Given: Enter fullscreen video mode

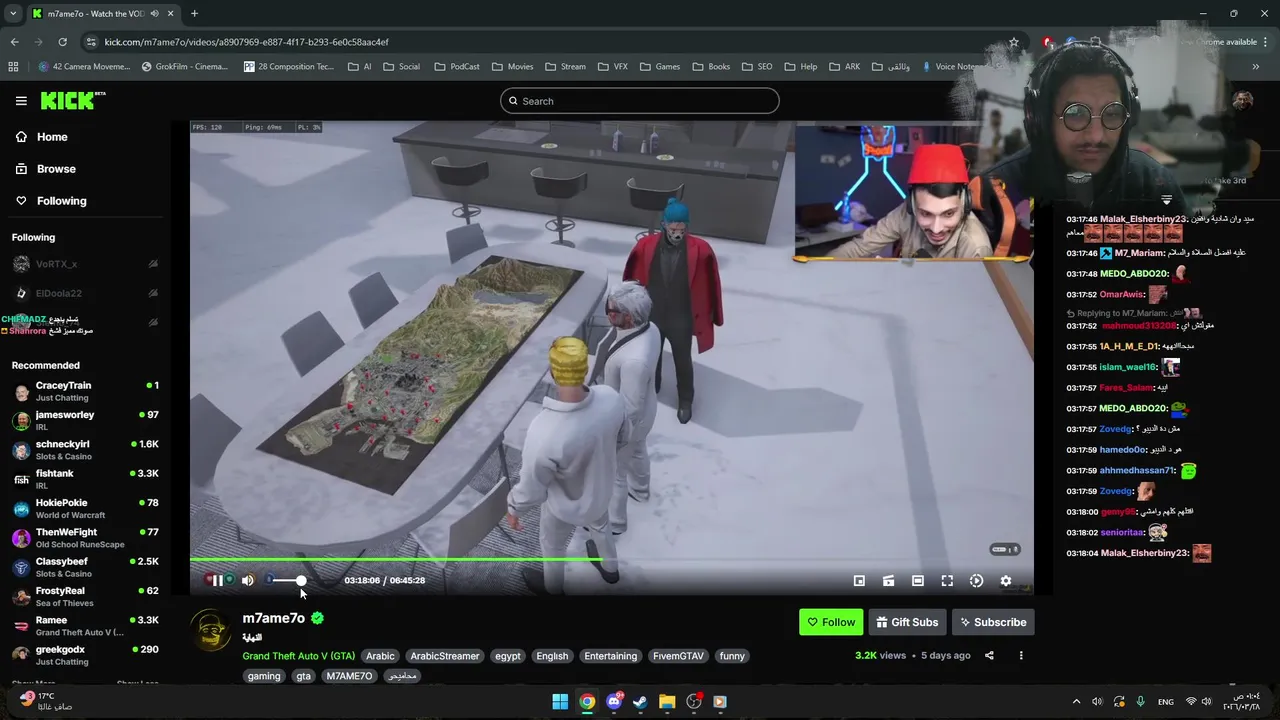Looking at the screenshot, I should (947, 580).
